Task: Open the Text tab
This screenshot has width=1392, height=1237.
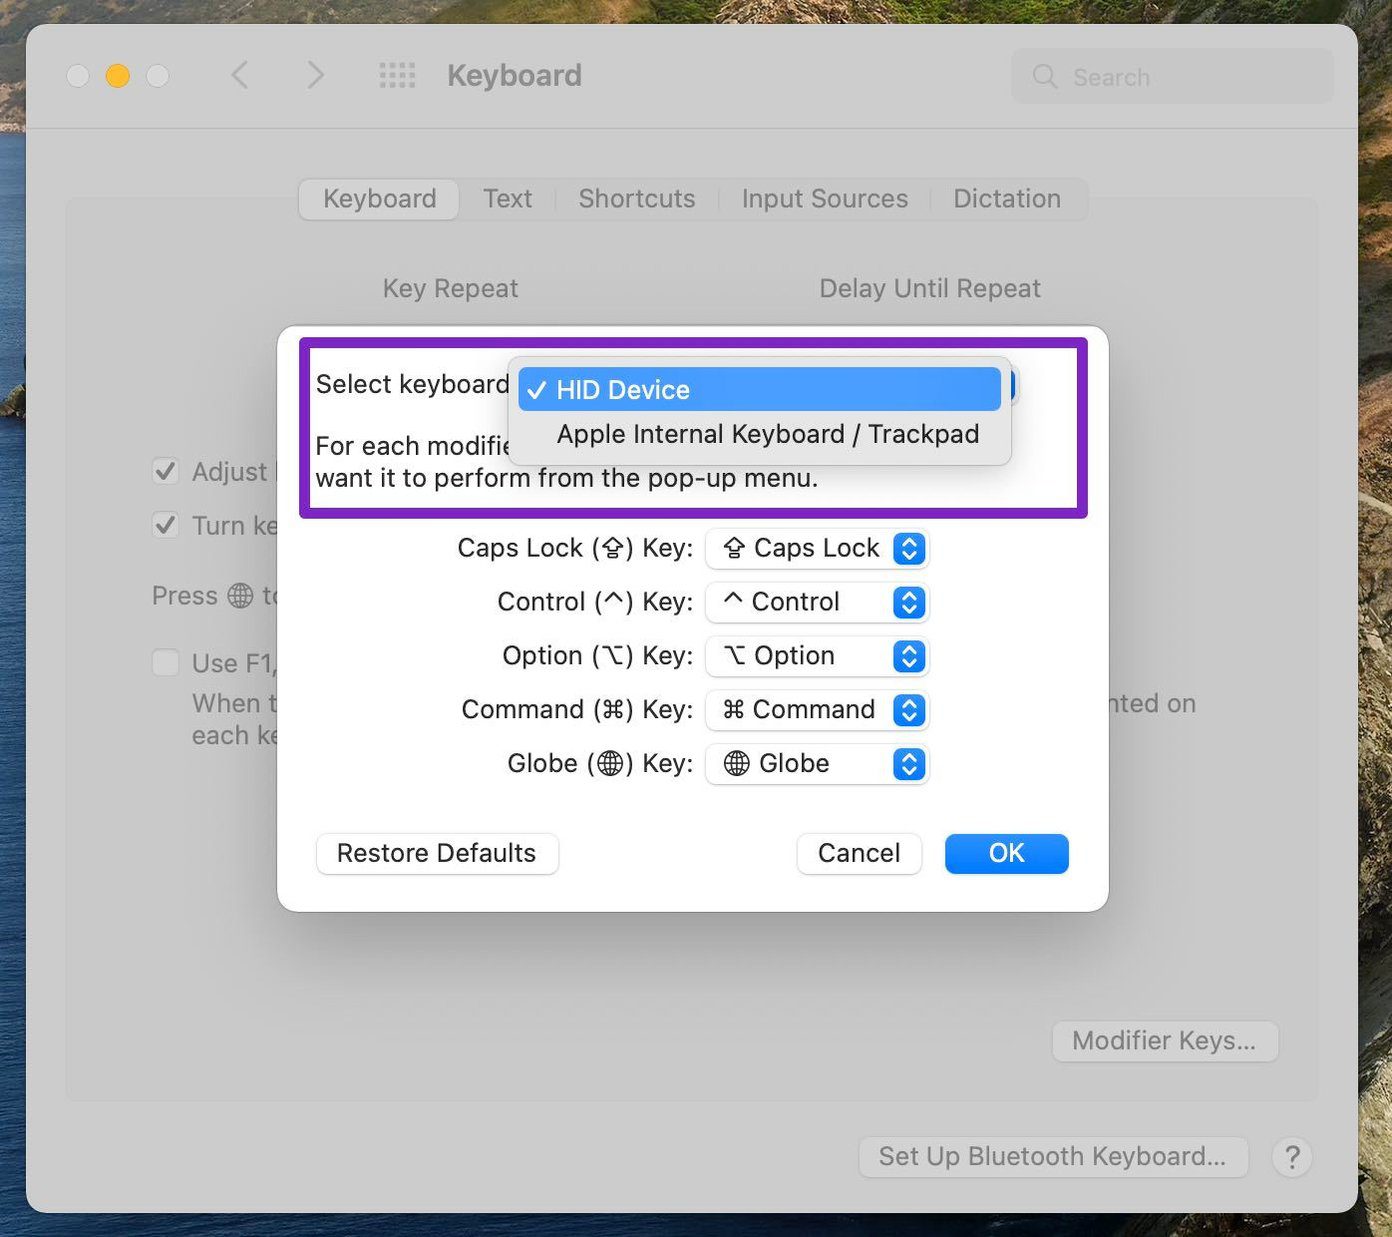Action: (x=507, y=199)
